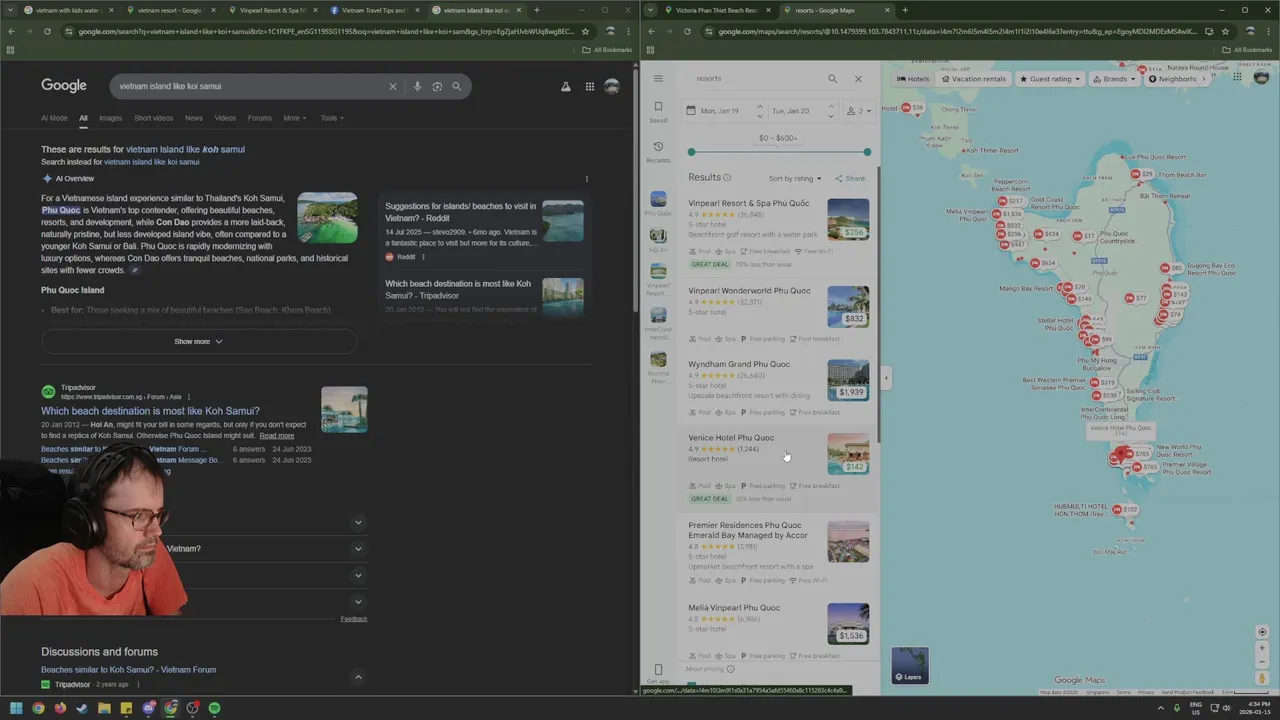Open Google Lens image search icon
Screen dimensions: 1280x720
click(437, 87)
